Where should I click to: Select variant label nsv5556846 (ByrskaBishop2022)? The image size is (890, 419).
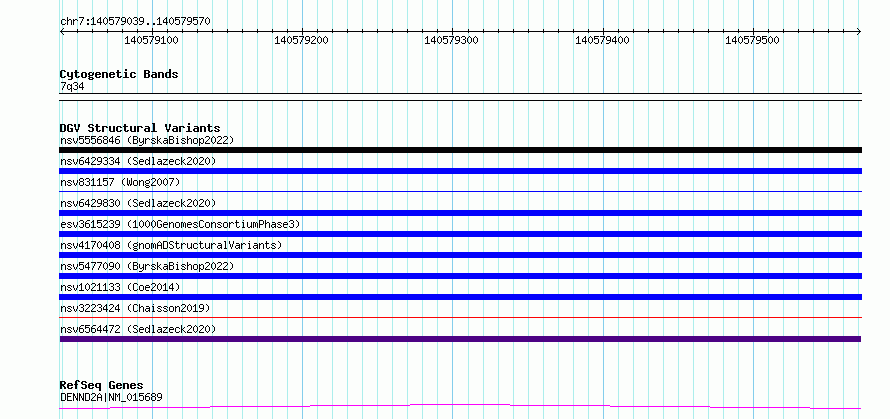point(147,140)
